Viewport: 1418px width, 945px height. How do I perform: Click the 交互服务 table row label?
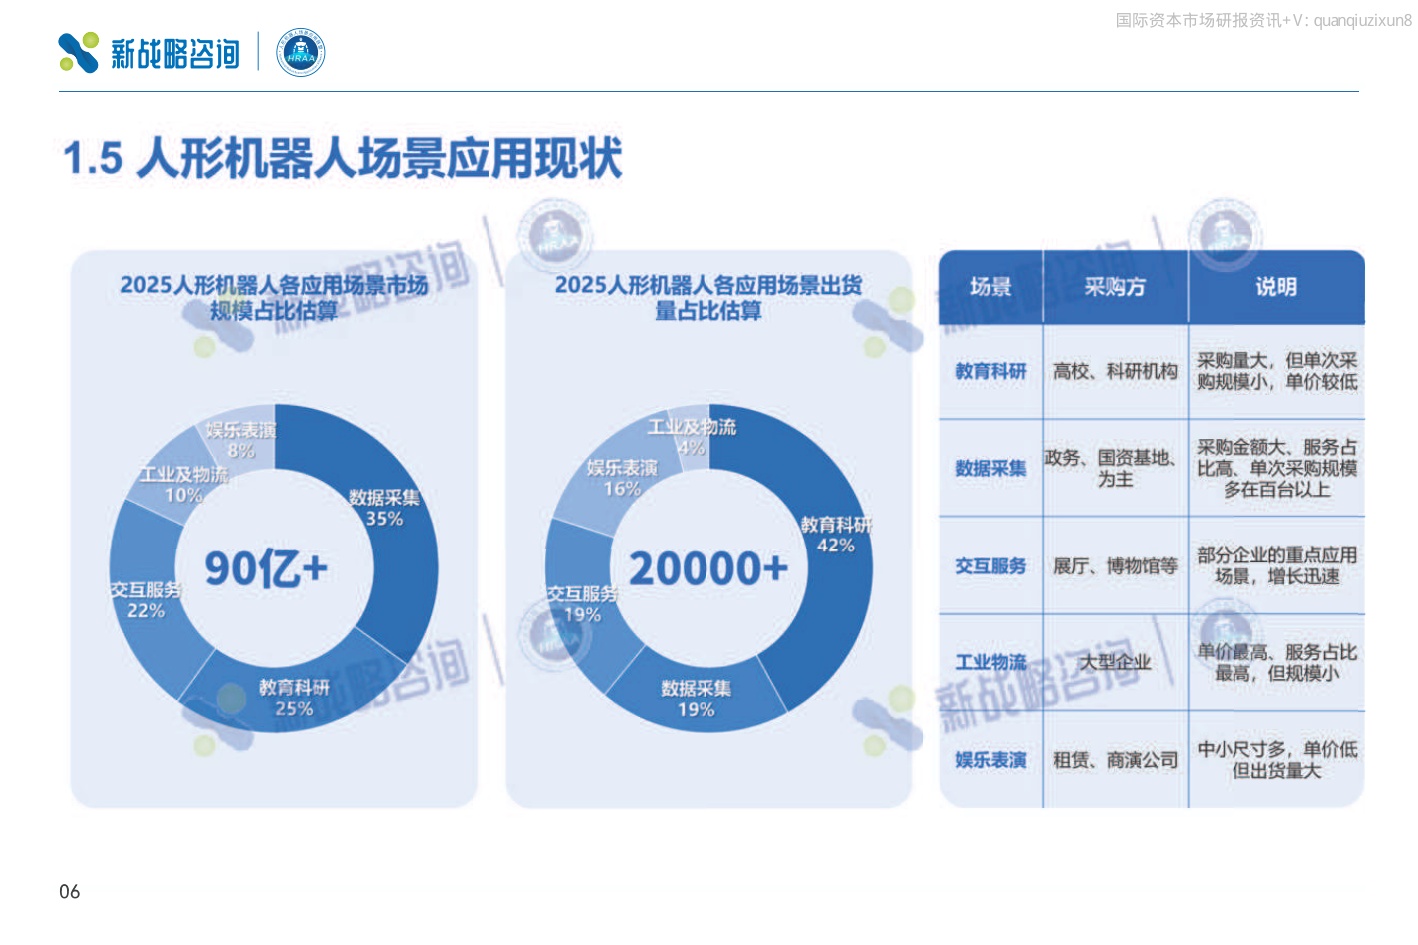[991, 565]
